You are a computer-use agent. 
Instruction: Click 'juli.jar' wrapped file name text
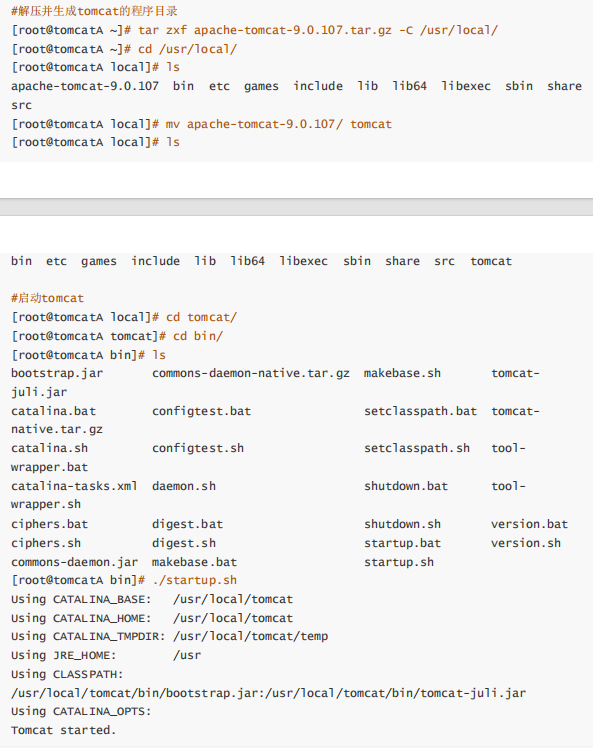click(x=39, y=392)
